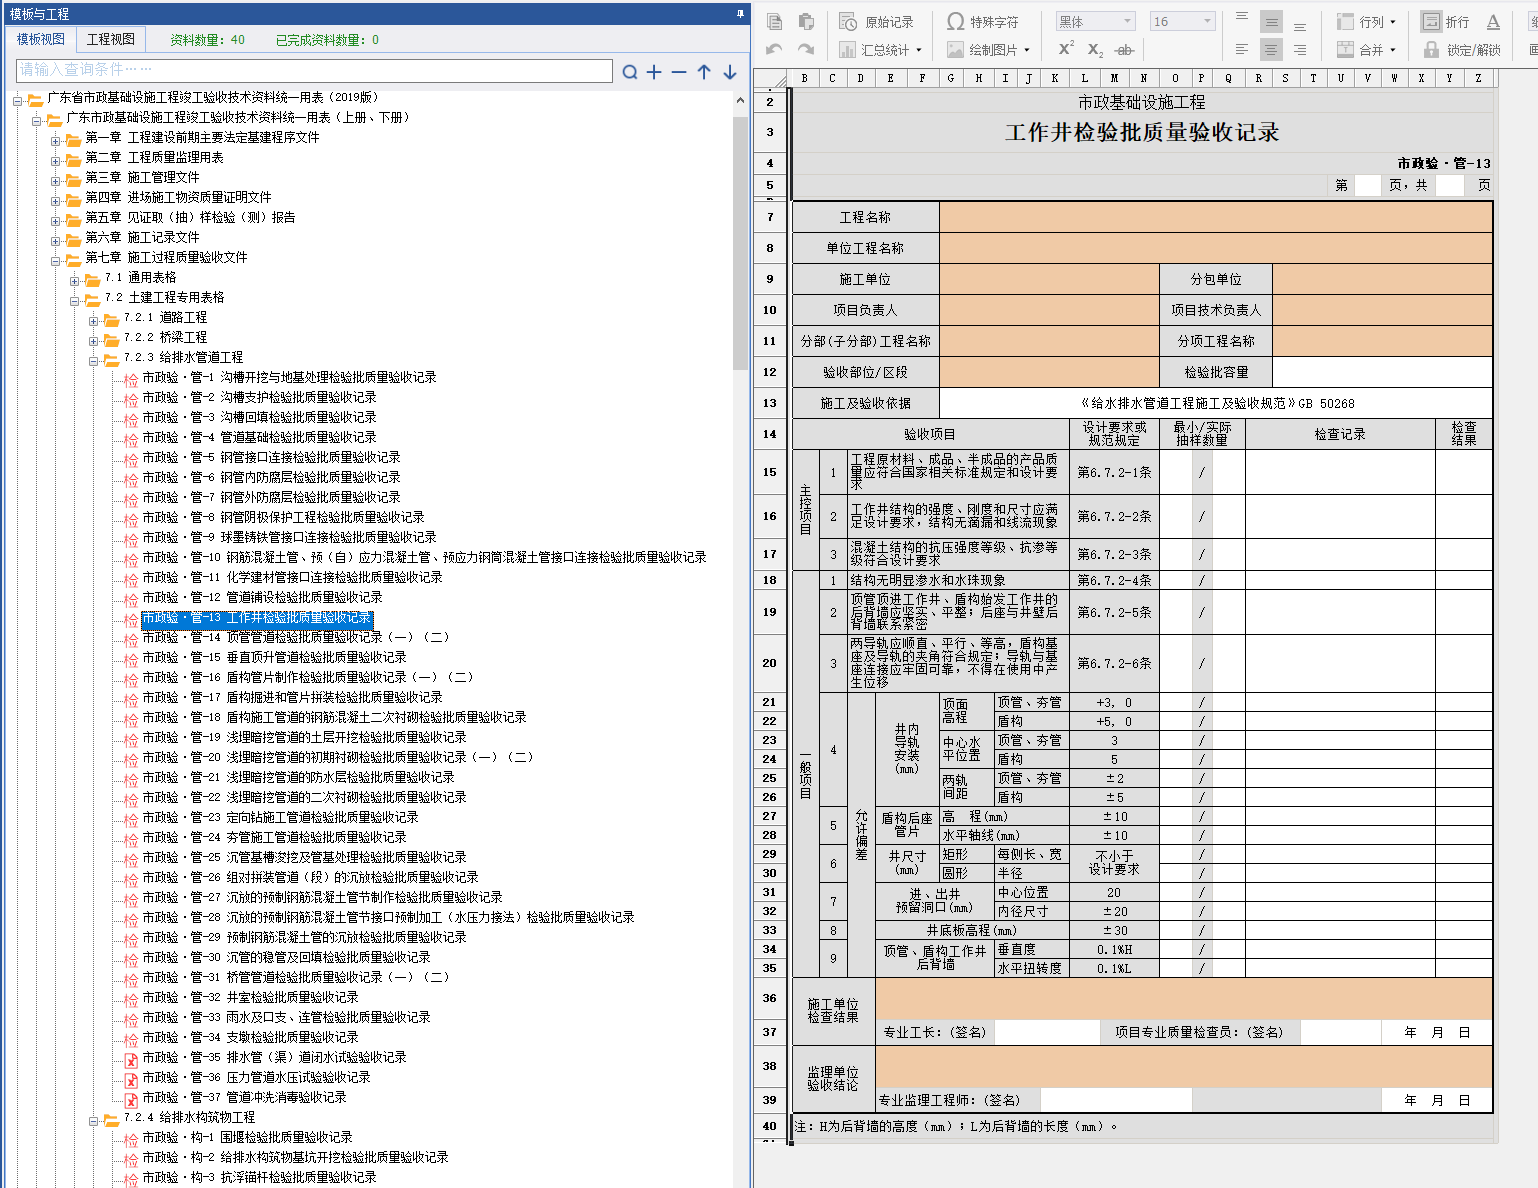Expand 第三章 施工管理文件 node
Screen dimensions: 1538x1188
coord(56,180)
